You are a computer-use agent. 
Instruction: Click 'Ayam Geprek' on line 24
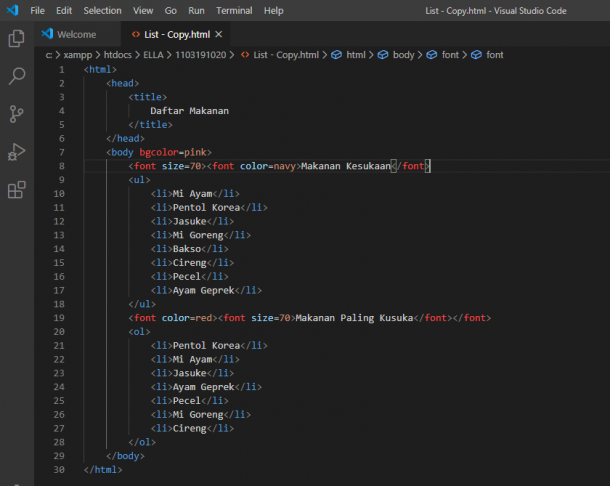tap(203, 387)
